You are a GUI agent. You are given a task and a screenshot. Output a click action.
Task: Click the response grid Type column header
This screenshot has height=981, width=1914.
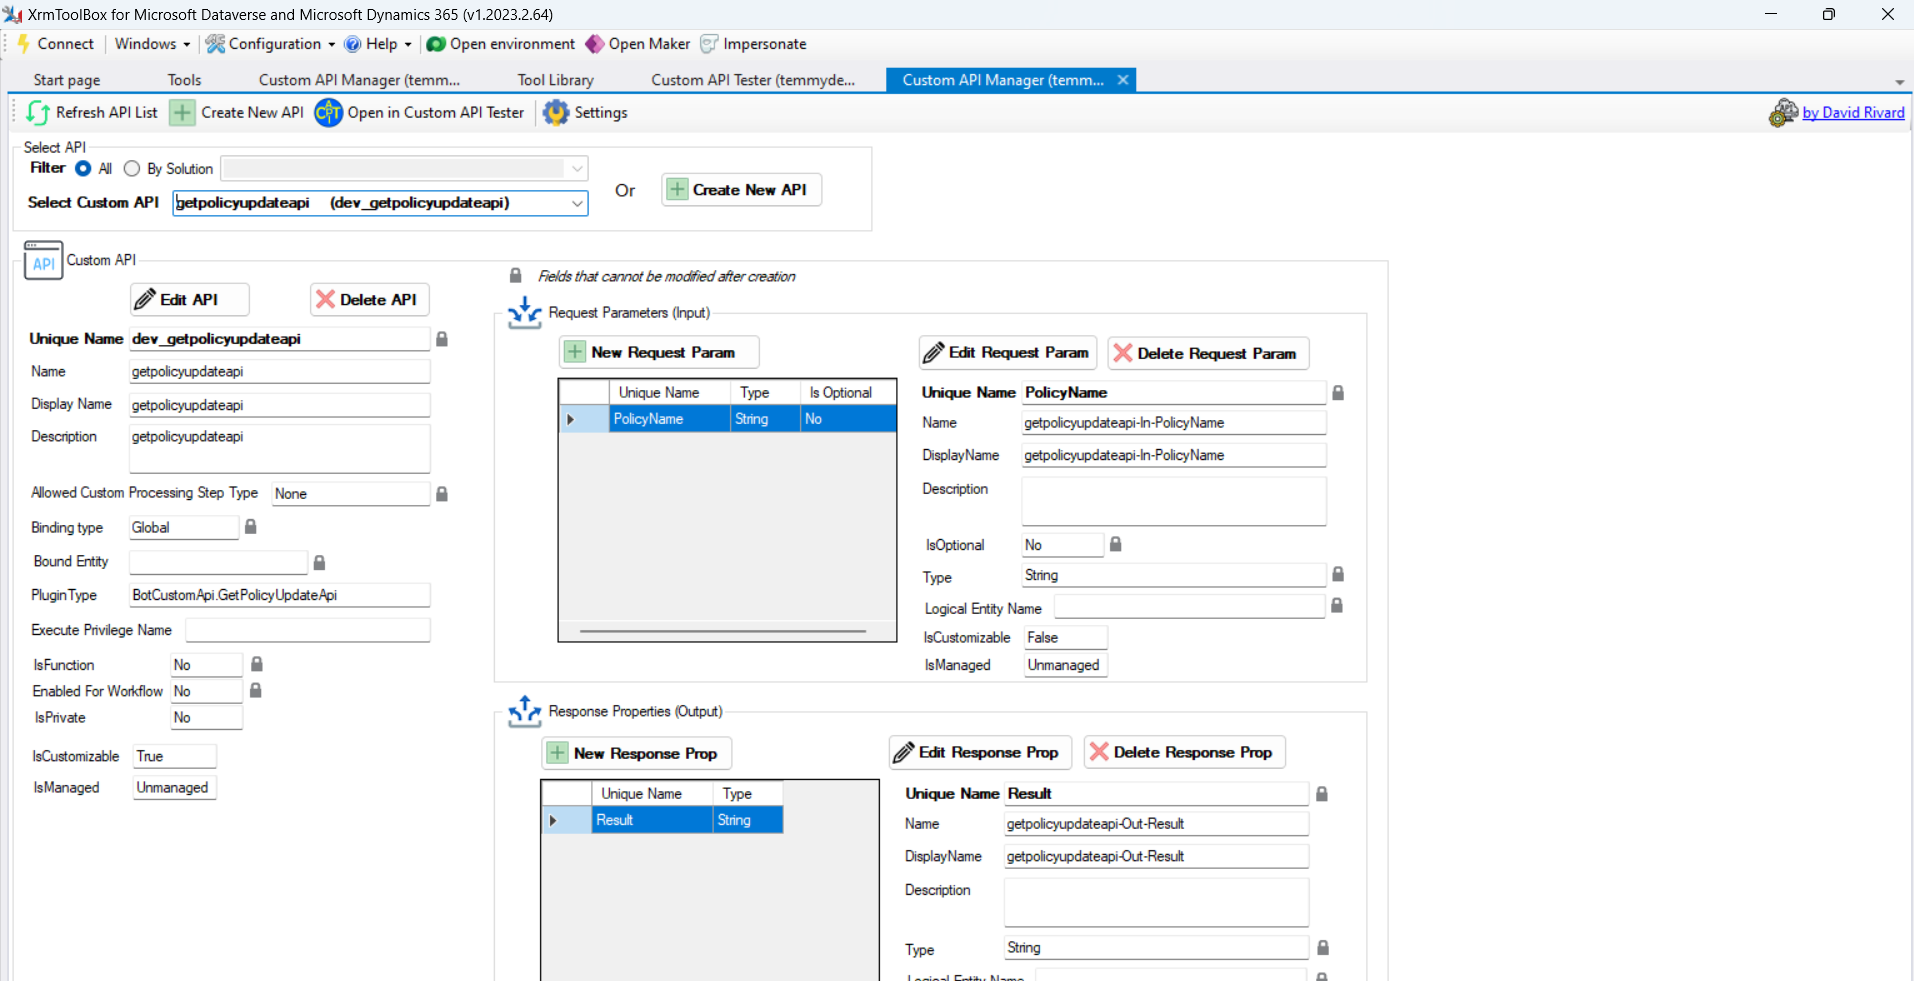click(x=748, y=794)
